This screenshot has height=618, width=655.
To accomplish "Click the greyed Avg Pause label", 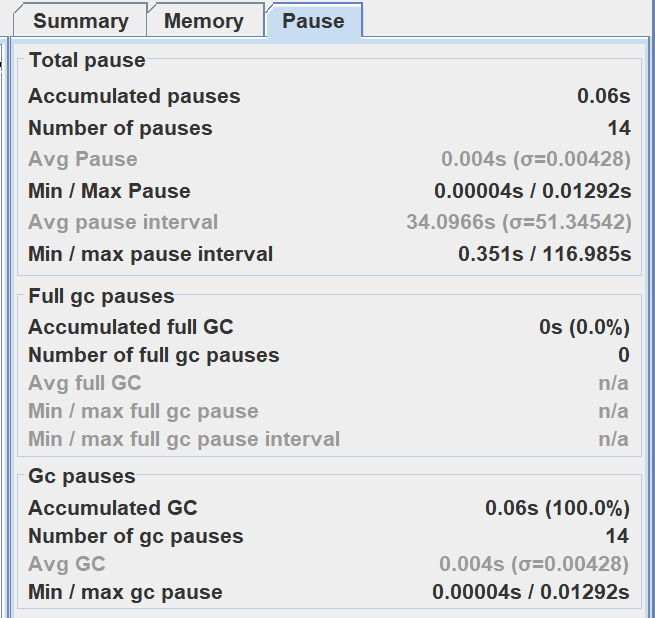I will coord(83,159).
